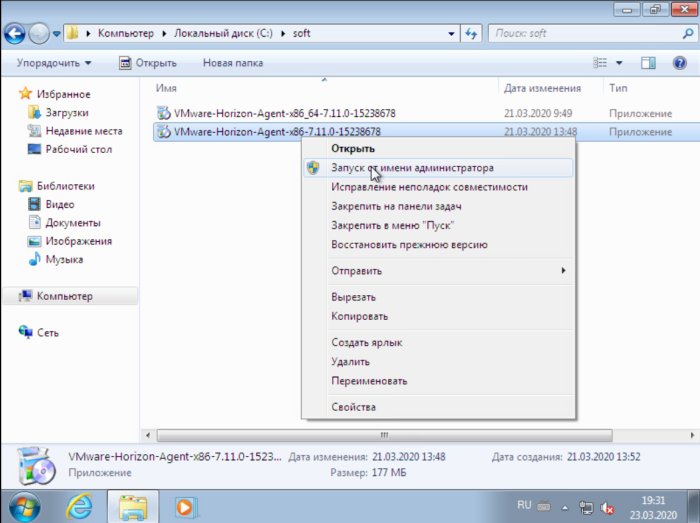Open the Музыка library
The width and height of the screenshot is (700, 523).
(56, 259)
